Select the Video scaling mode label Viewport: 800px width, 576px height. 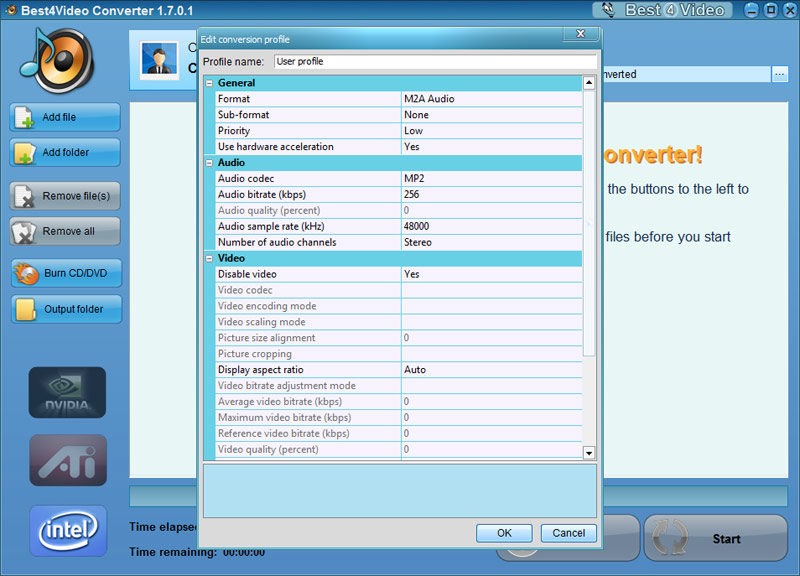click(262, 322)
